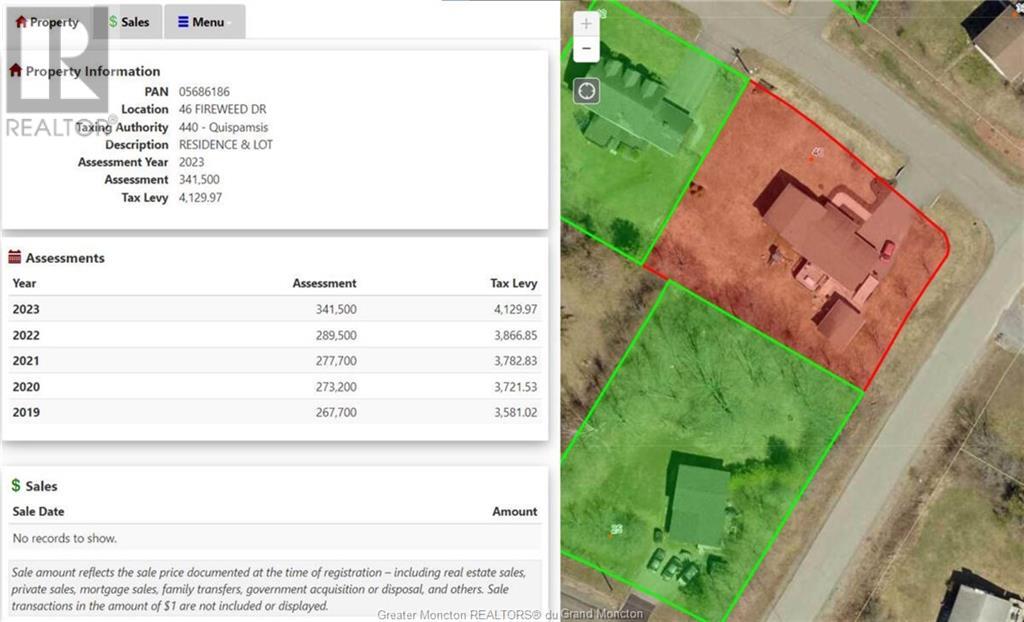This screenshot has height=622, width=1024.
Task: Open the Menu dropdown
Action: (x=204, y=22)
